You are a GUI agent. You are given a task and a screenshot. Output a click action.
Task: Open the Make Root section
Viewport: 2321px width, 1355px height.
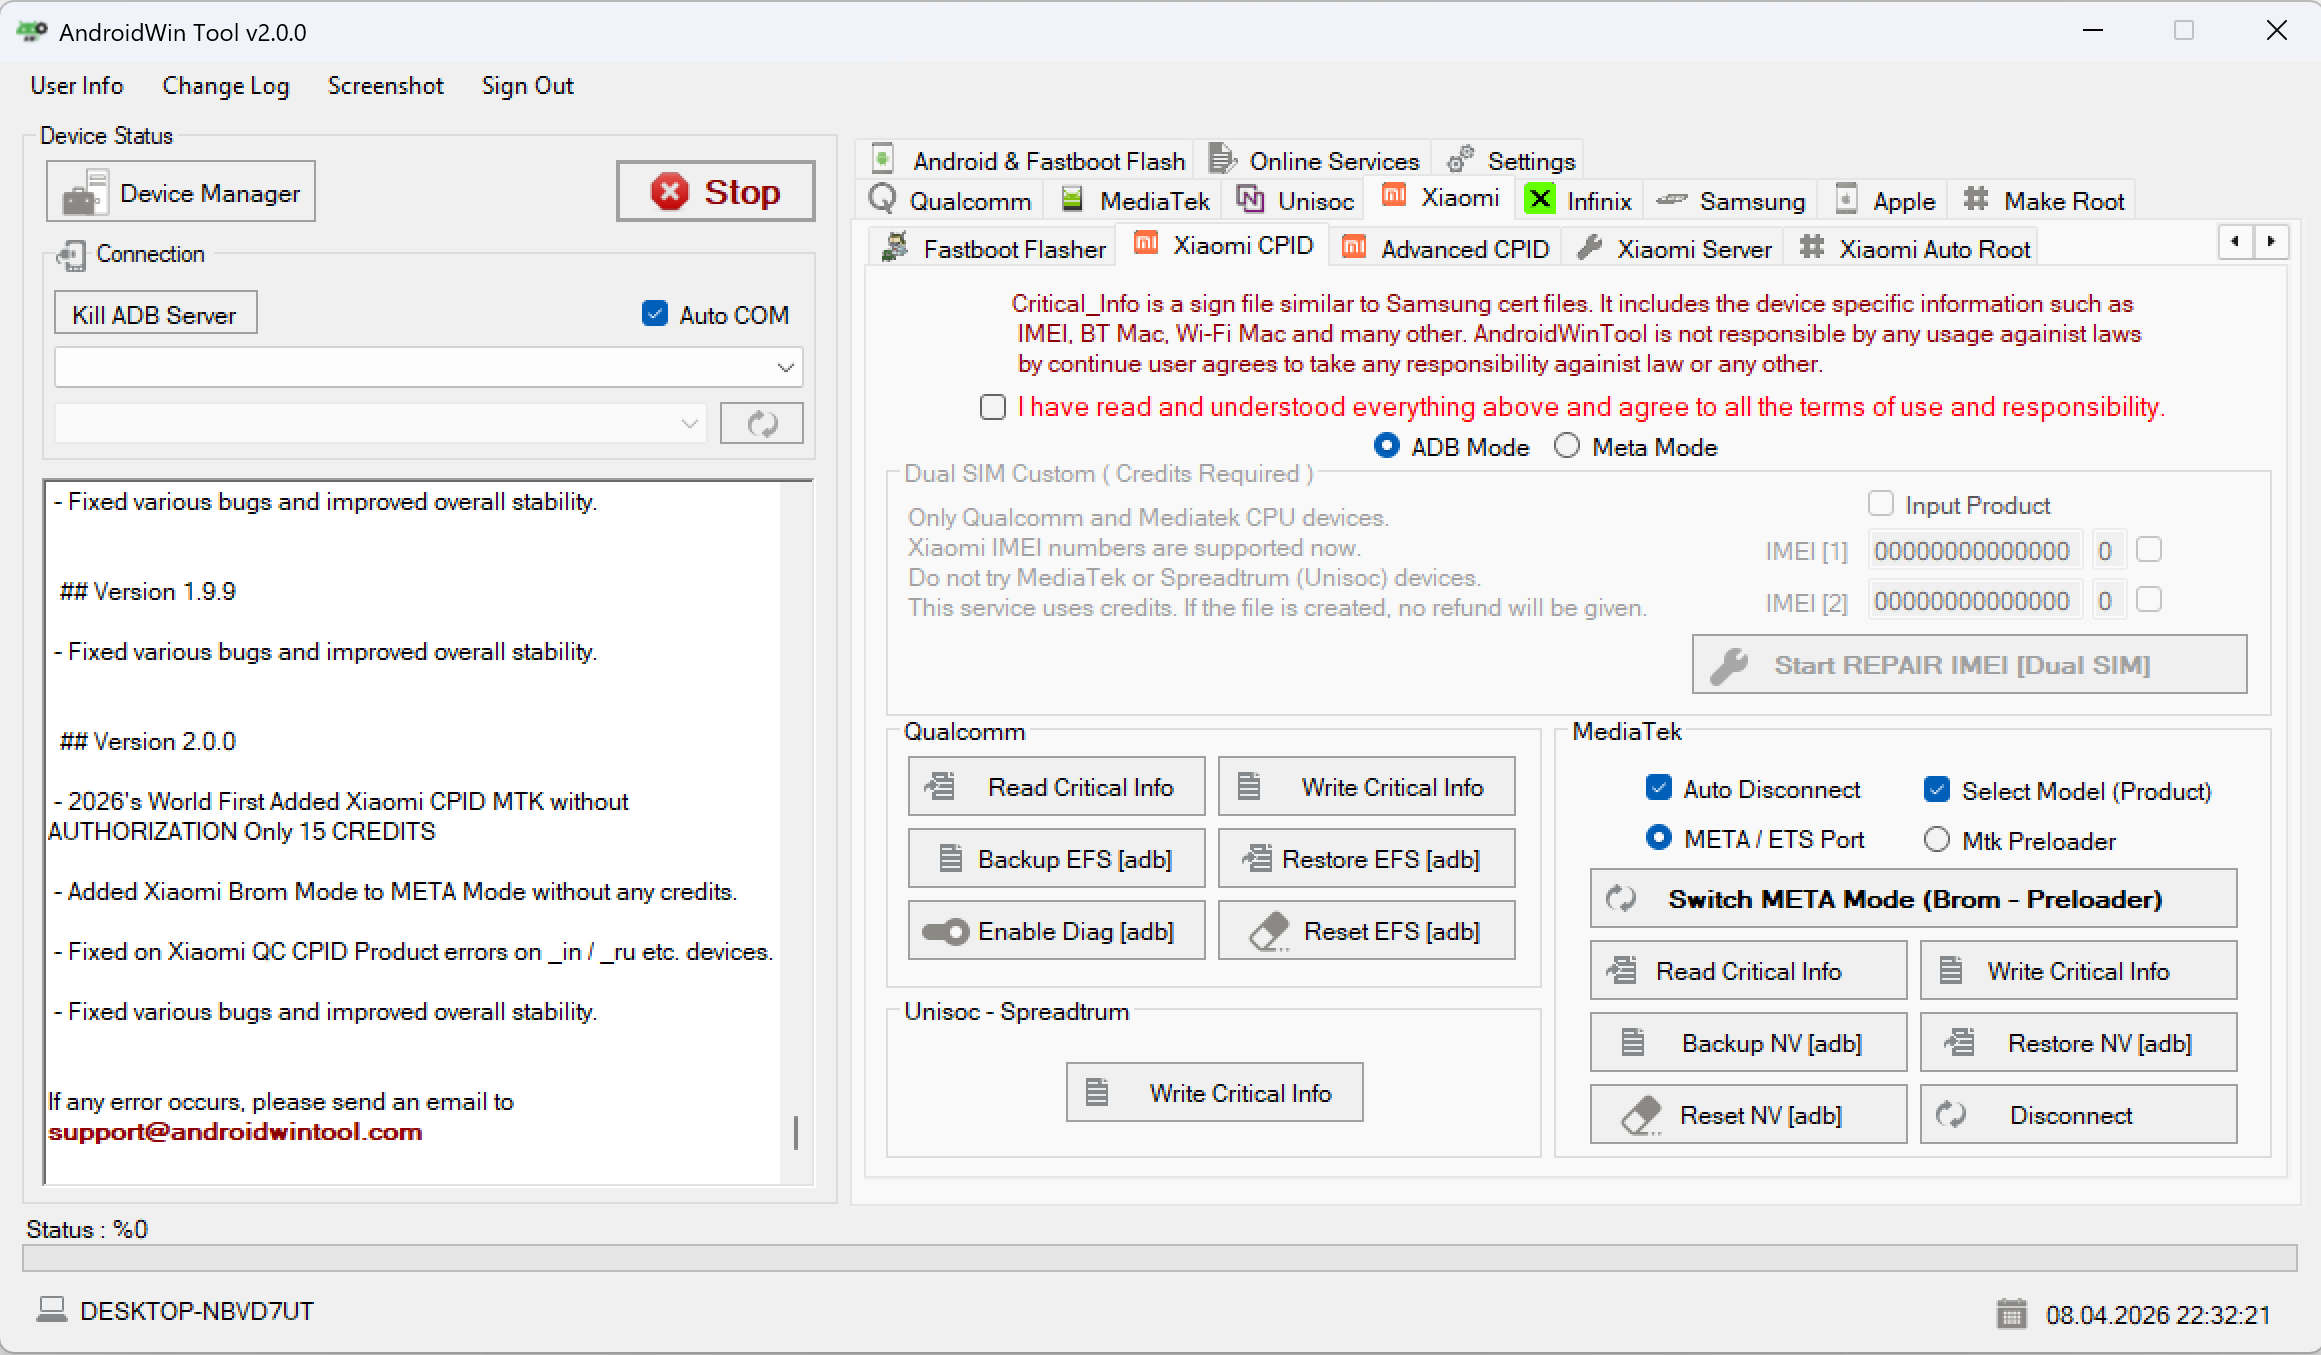click(2043, 199)
